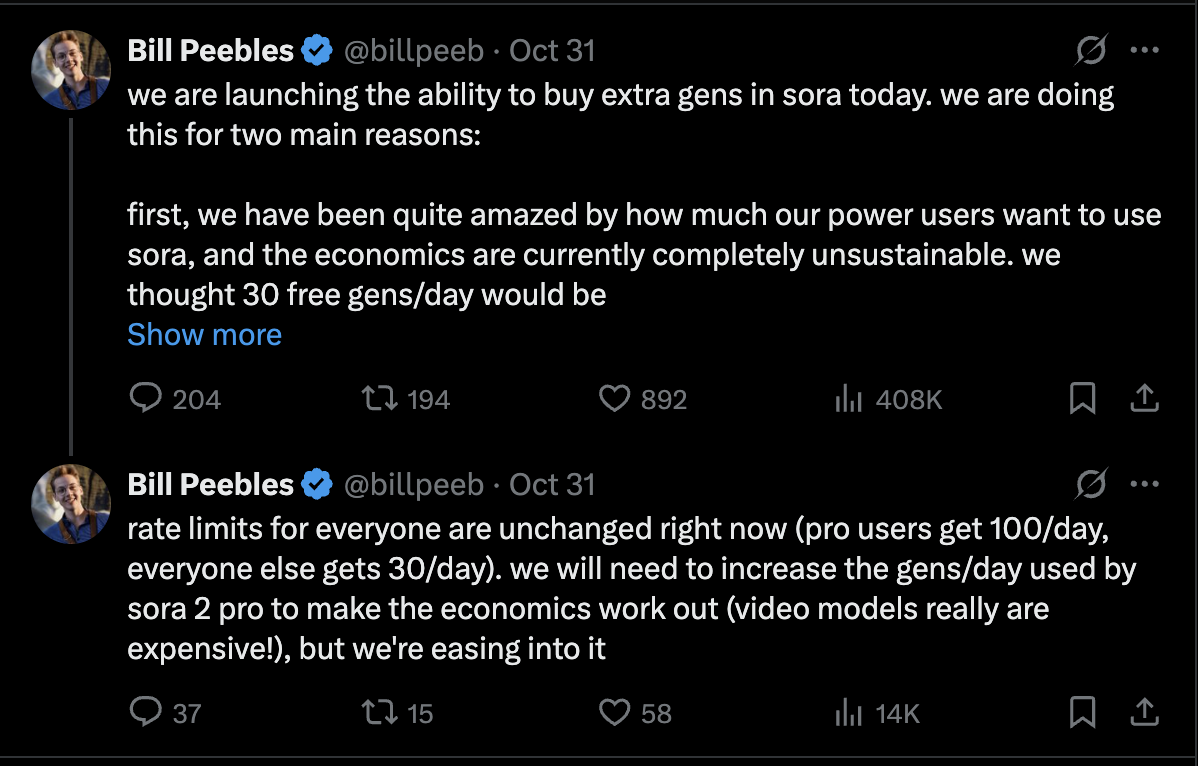Viewport: 1198px width, 766px height.
Task: Open the Grok icon on the second tweet
Action: pos(1092,485)
